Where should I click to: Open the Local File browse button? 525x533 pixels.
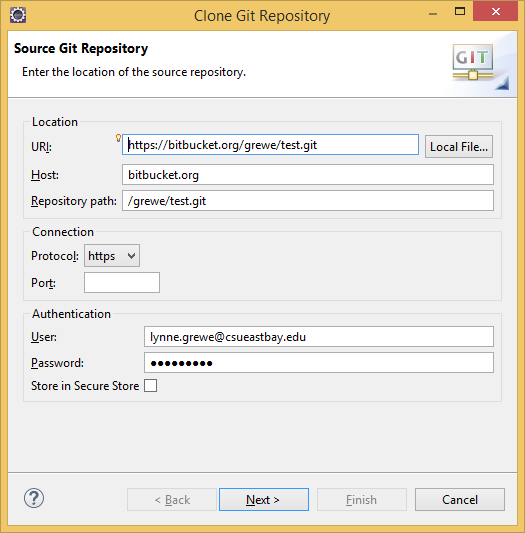coord(459,147)
